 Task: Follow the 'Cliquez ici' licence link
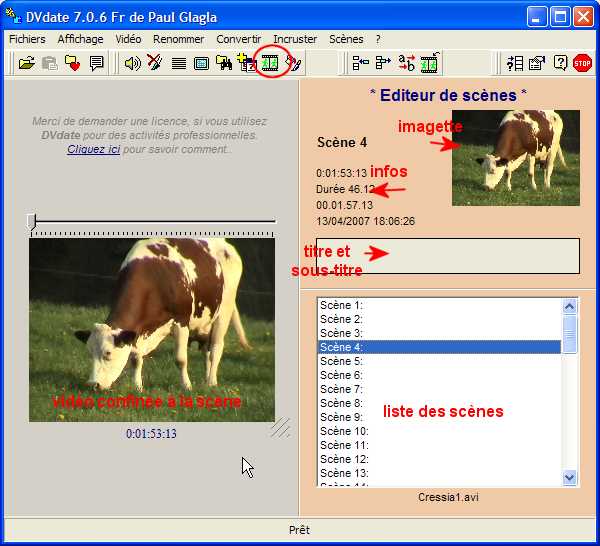pyautogui.click(x=93, y=149)
